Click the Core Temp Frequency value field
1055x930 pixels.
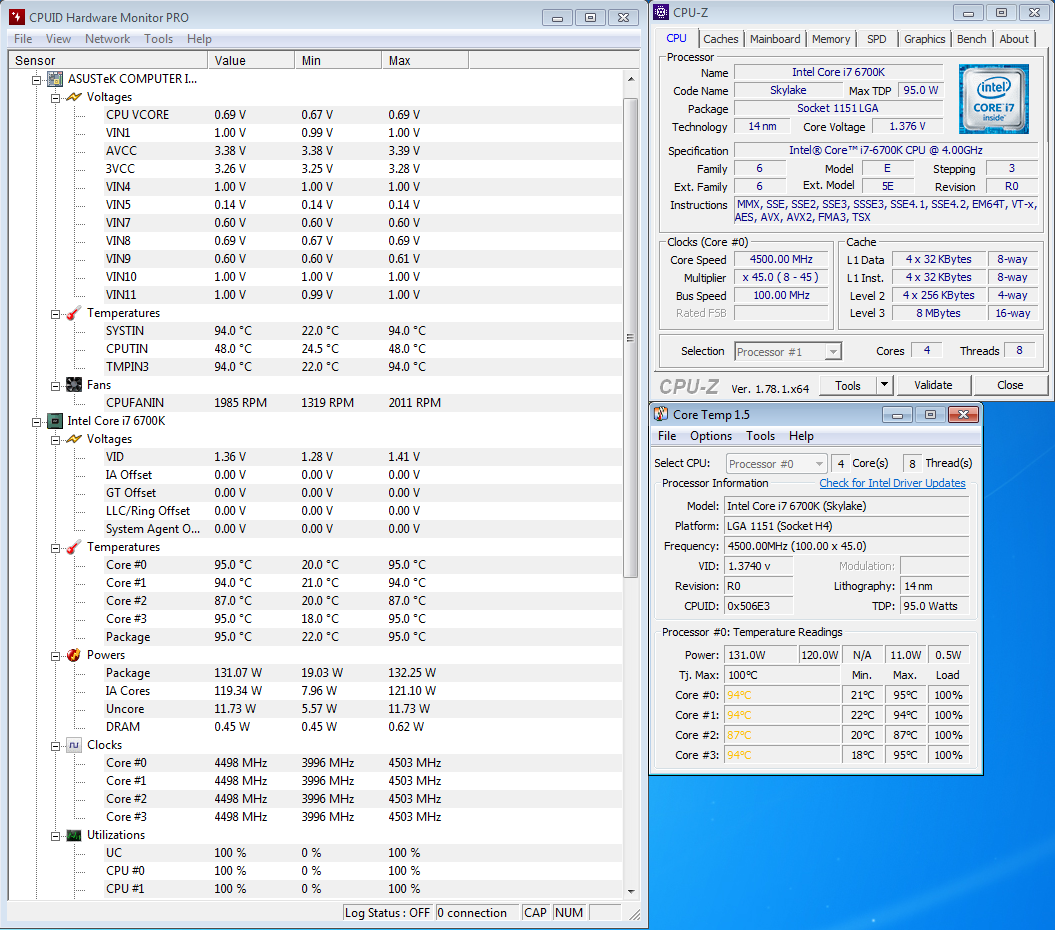(x=846, y=546)
